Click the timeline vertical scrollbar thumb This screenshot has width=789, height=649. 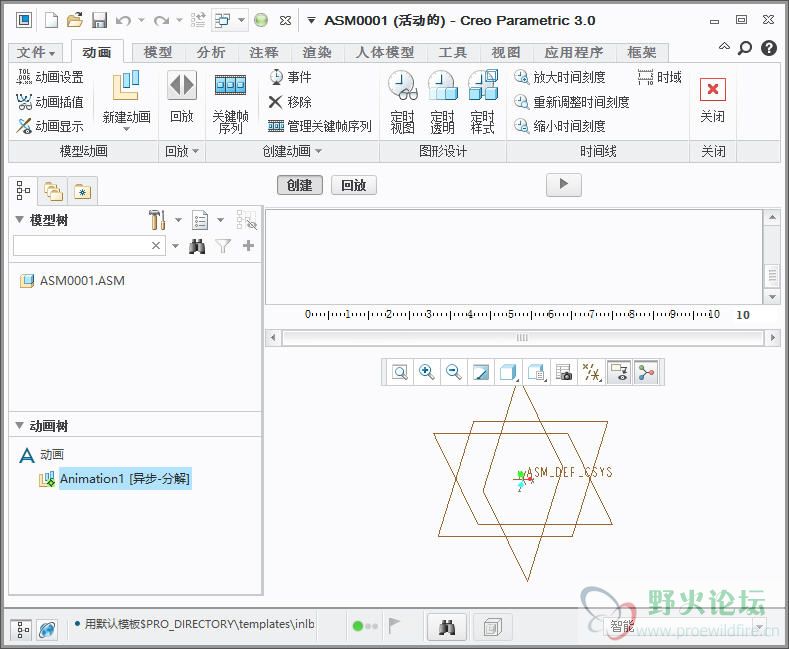(772, 275)
